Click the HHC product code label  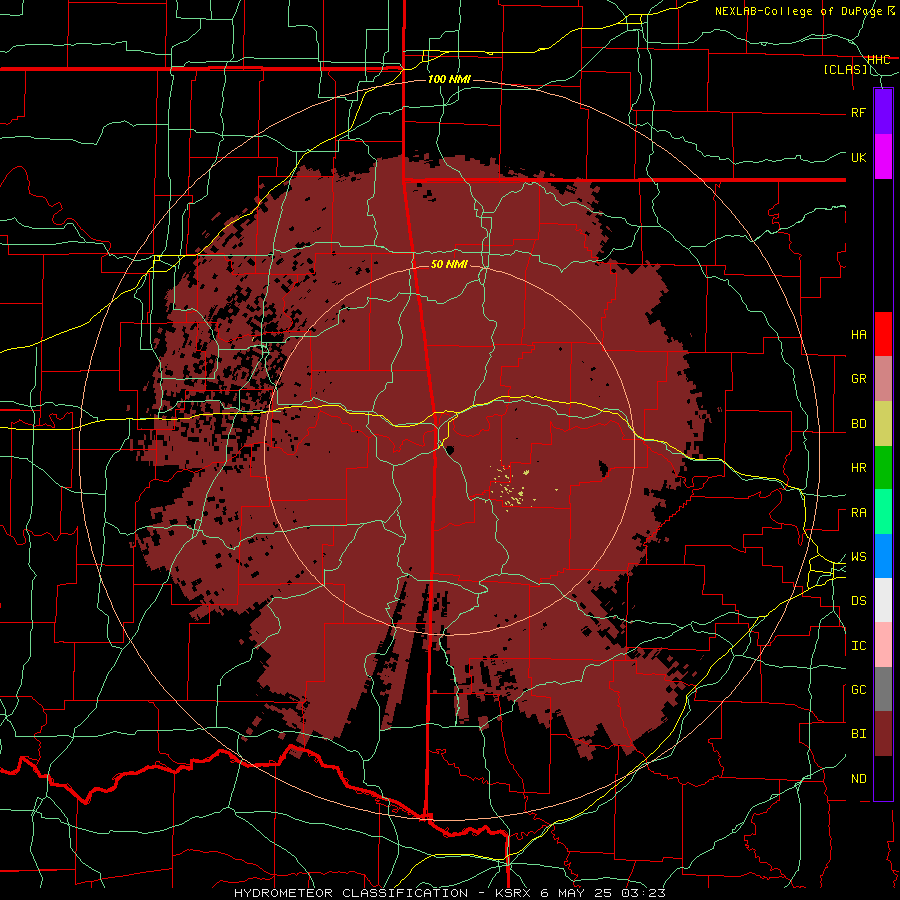879,59
